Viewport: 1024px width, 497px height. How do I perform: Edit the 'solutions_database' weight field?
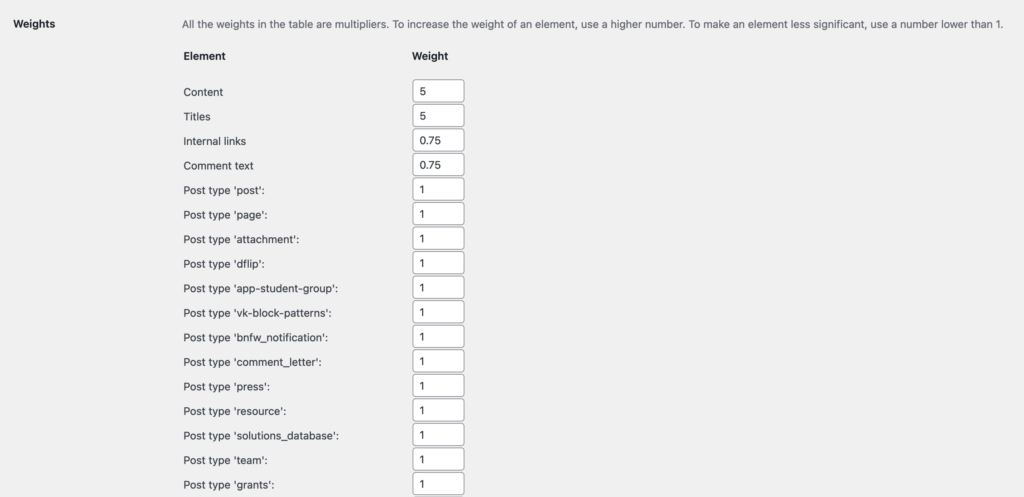coord(438,435)
